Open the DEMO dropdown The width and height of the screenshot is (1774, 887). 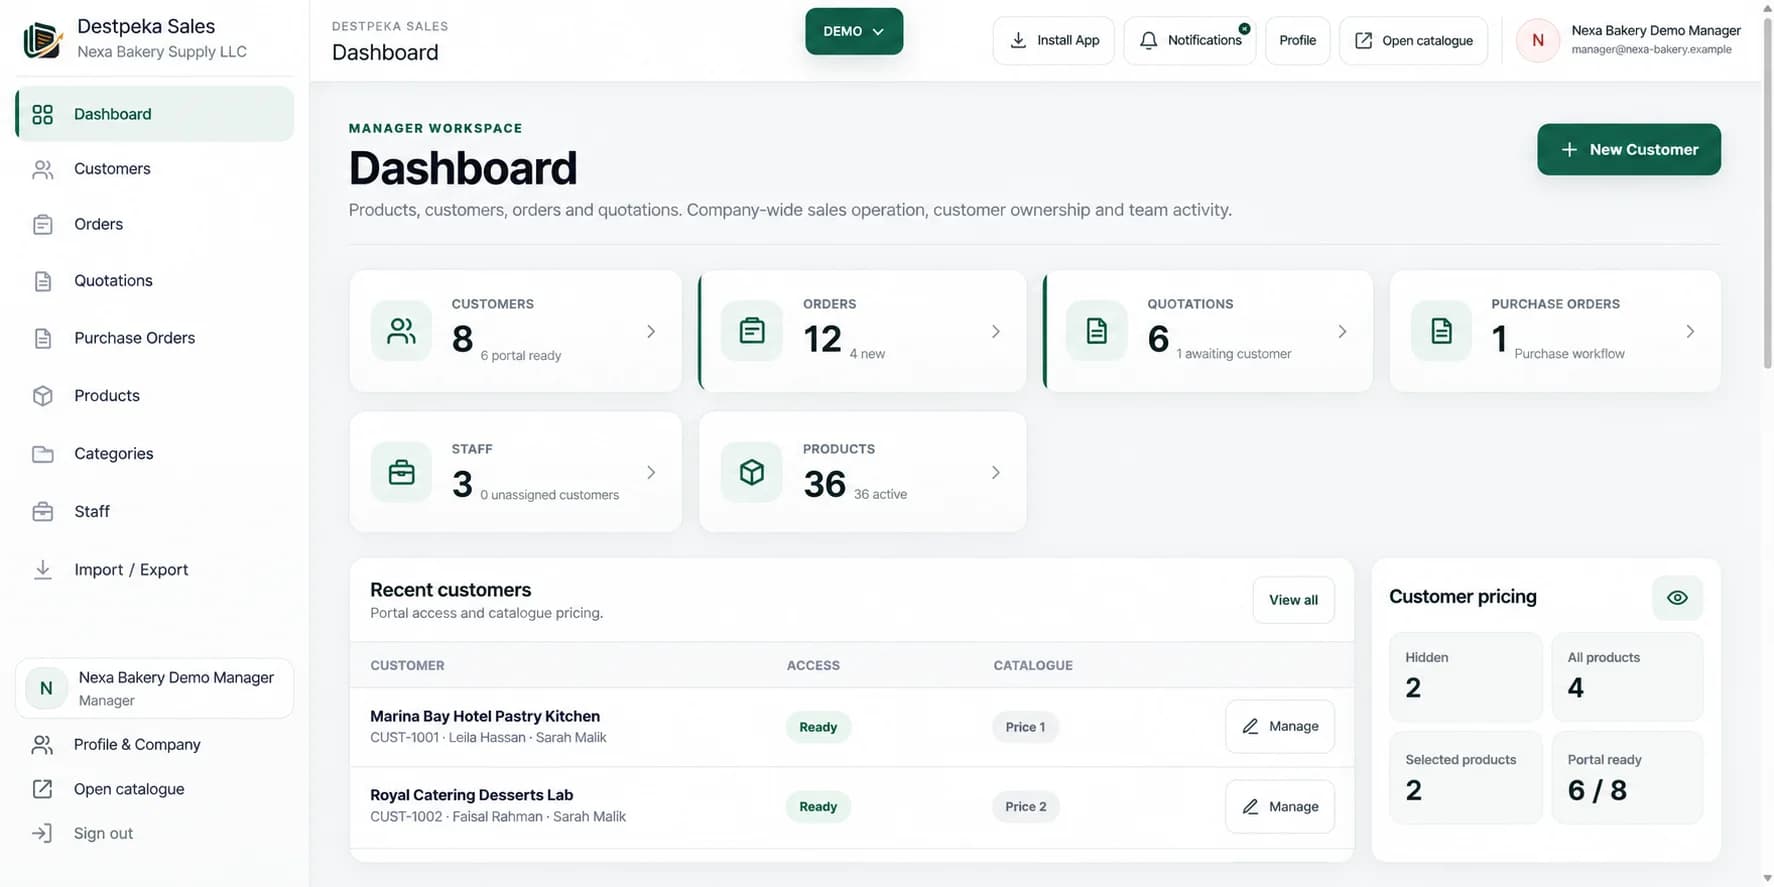(854, 31)
